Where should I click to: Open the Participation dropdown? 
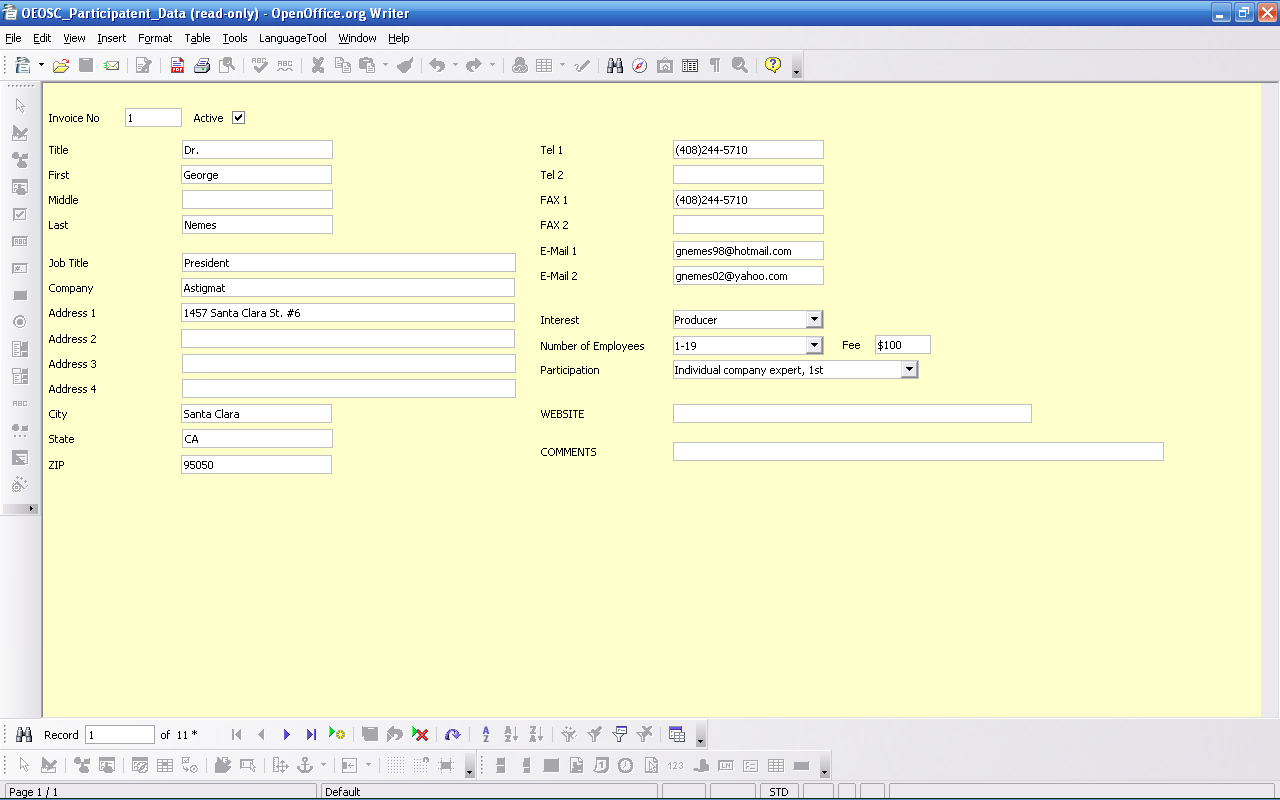pos(909,369)
